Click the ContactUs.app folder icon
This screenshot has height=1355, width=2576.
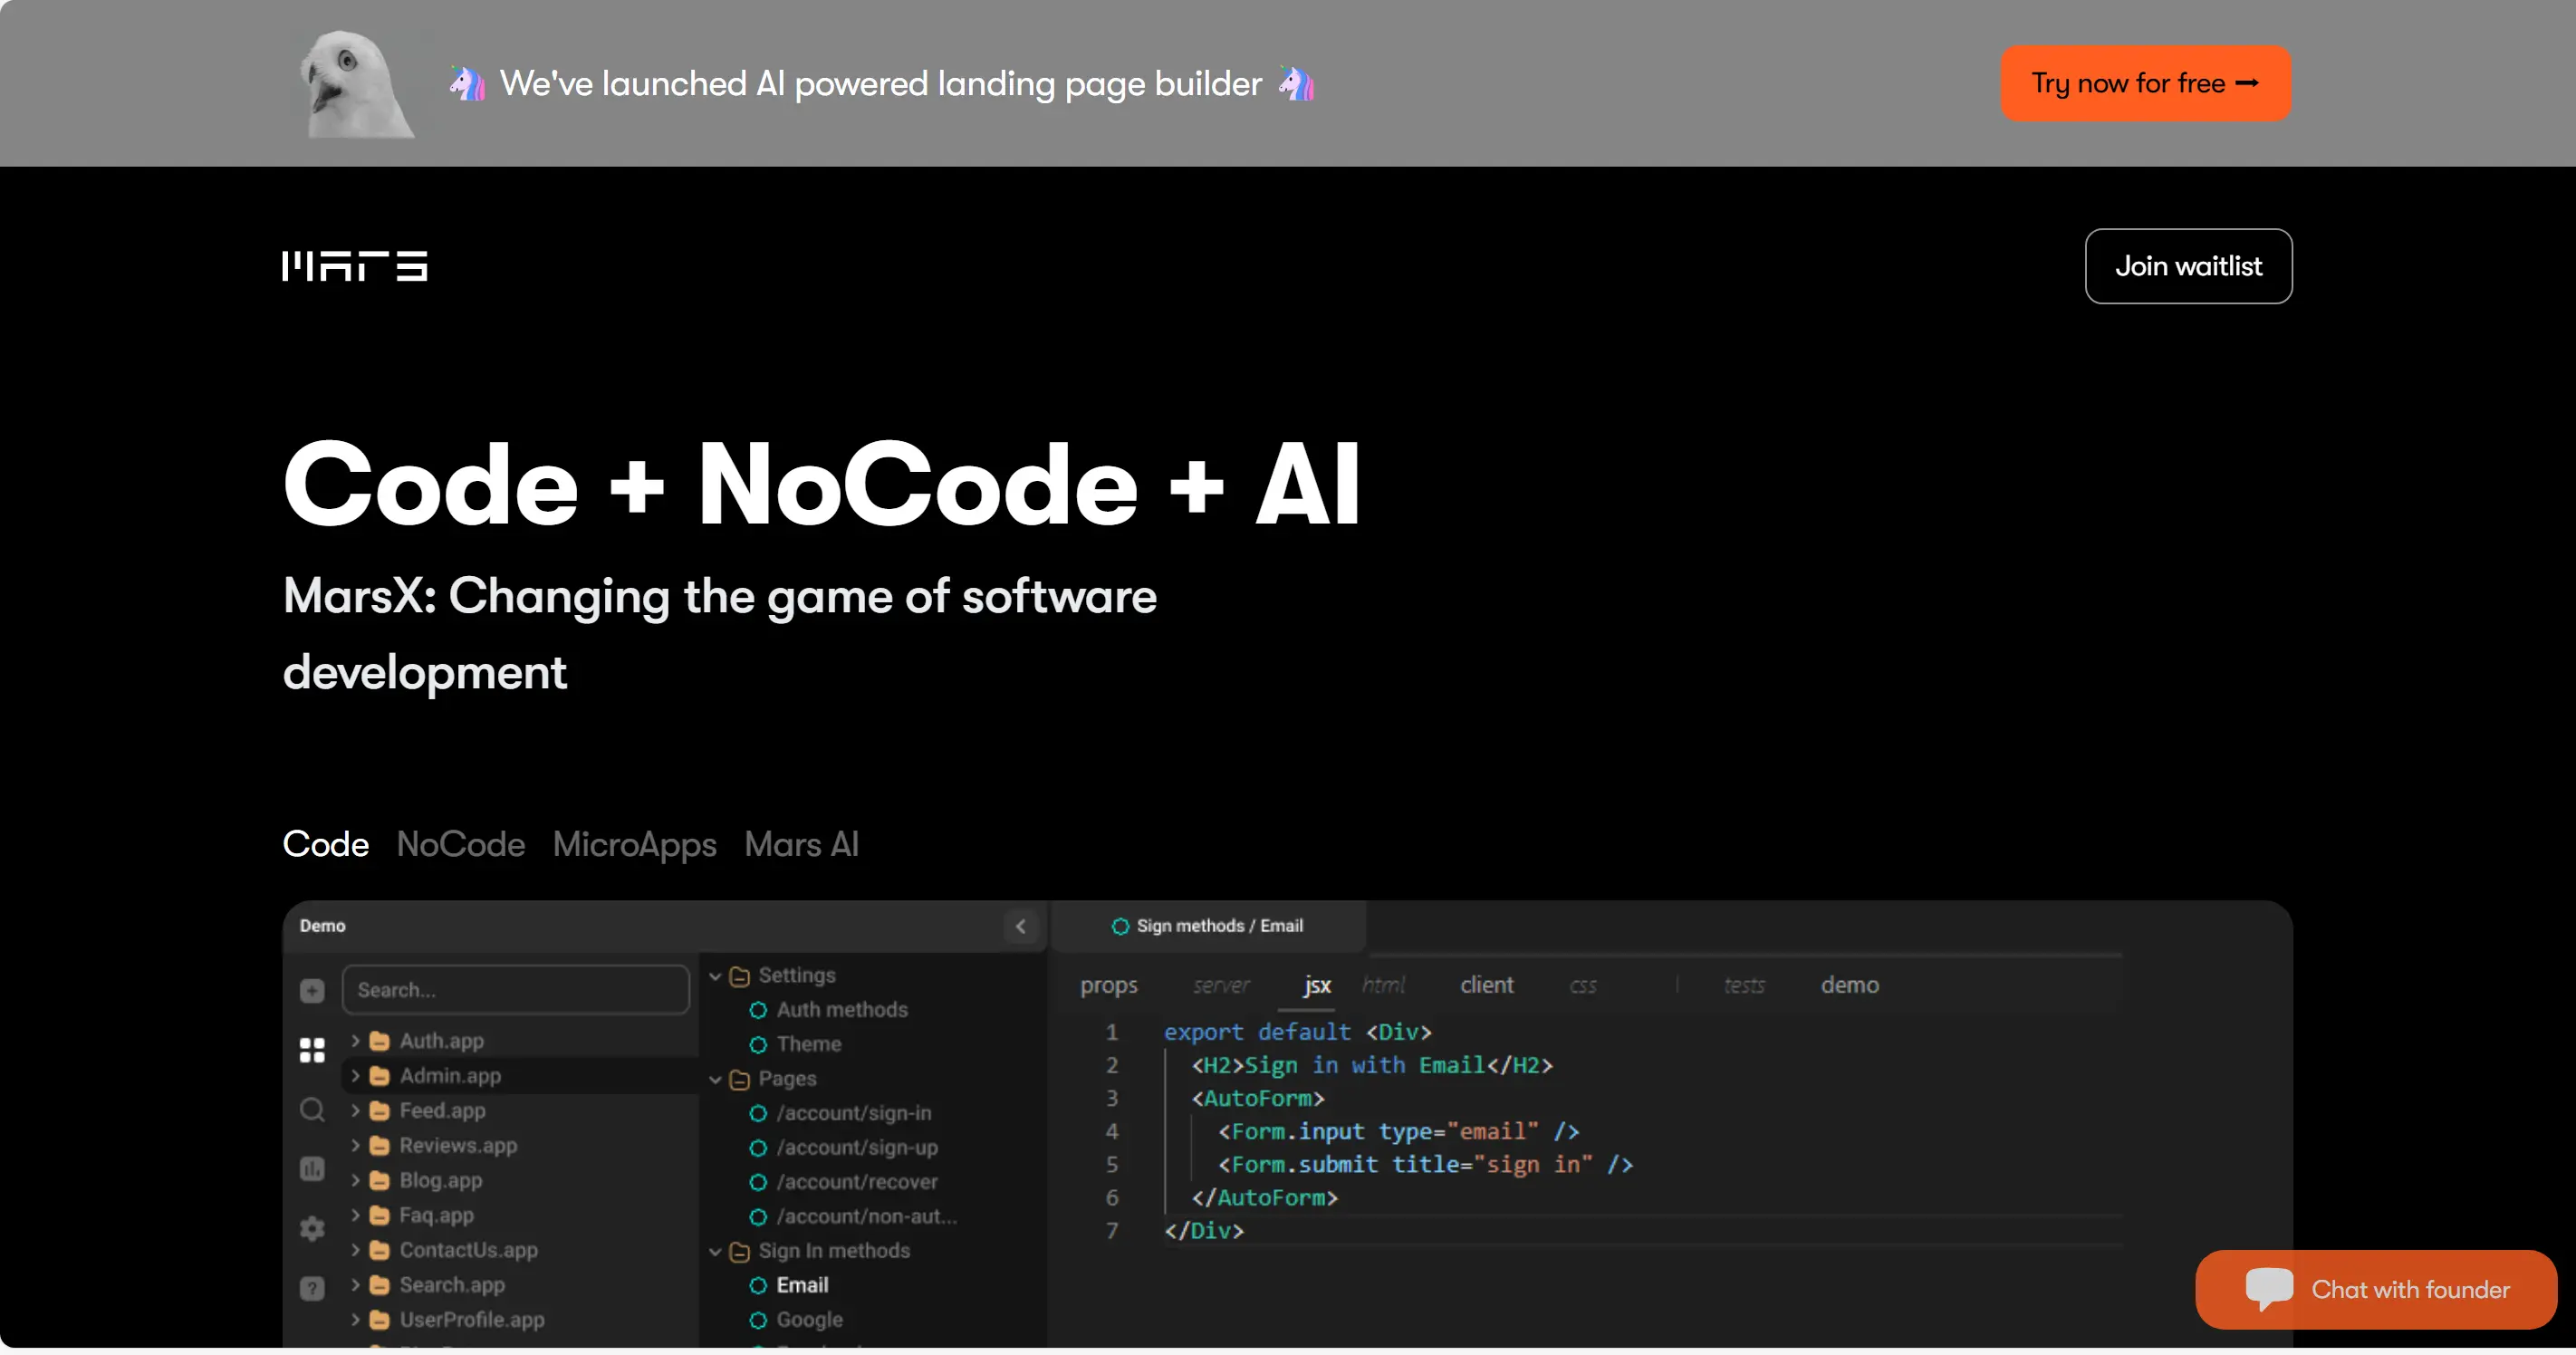click(x=379, y=1250)
